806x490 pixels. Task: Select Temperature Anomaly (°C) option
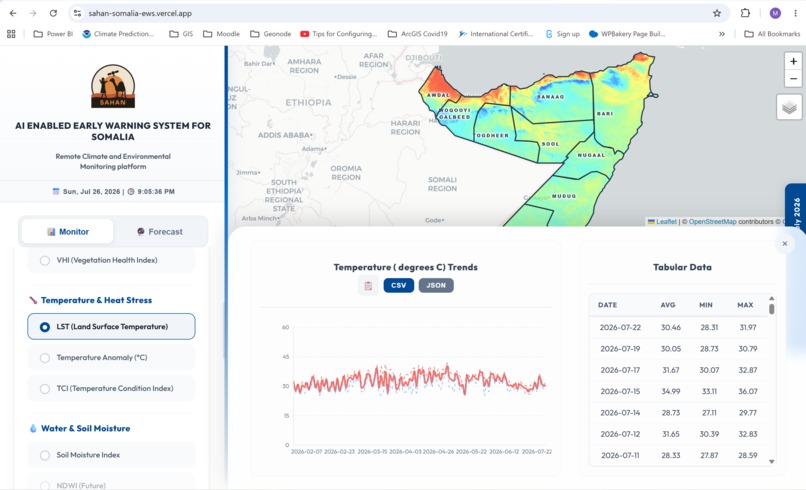(x=112, y=357)
